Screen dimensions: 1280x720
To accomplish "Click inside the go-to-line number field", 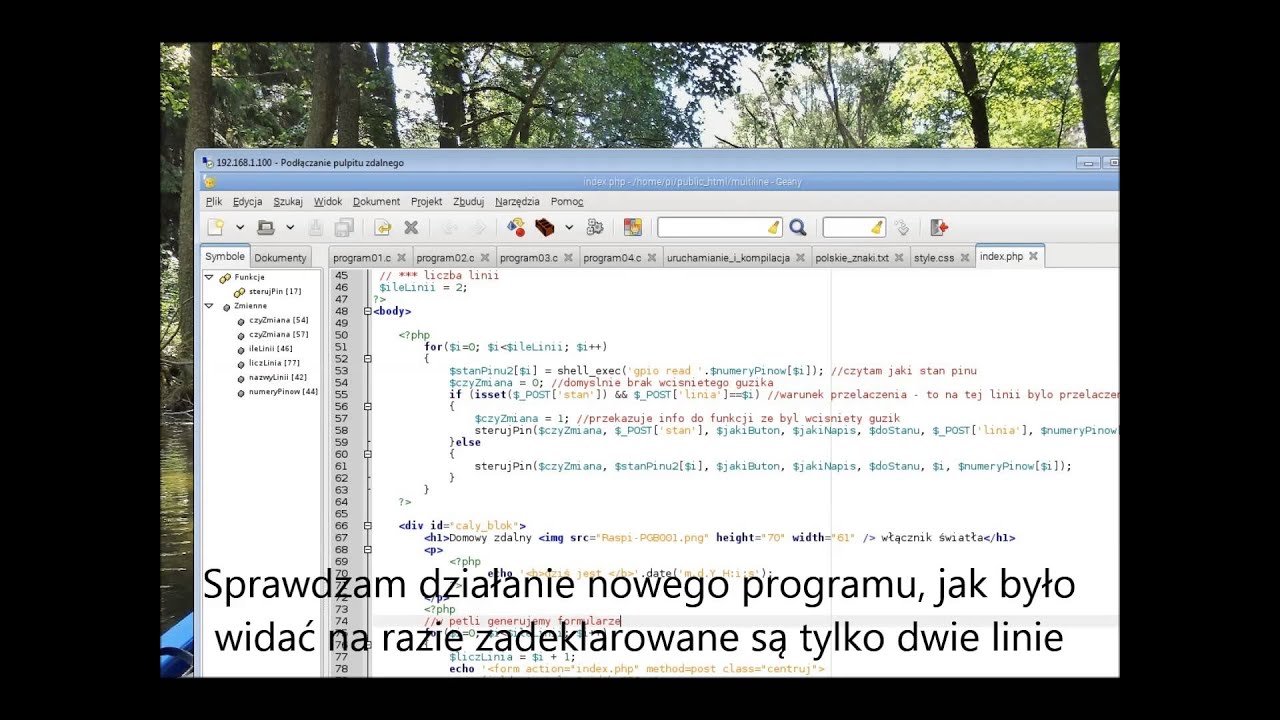I will (846, 228).
